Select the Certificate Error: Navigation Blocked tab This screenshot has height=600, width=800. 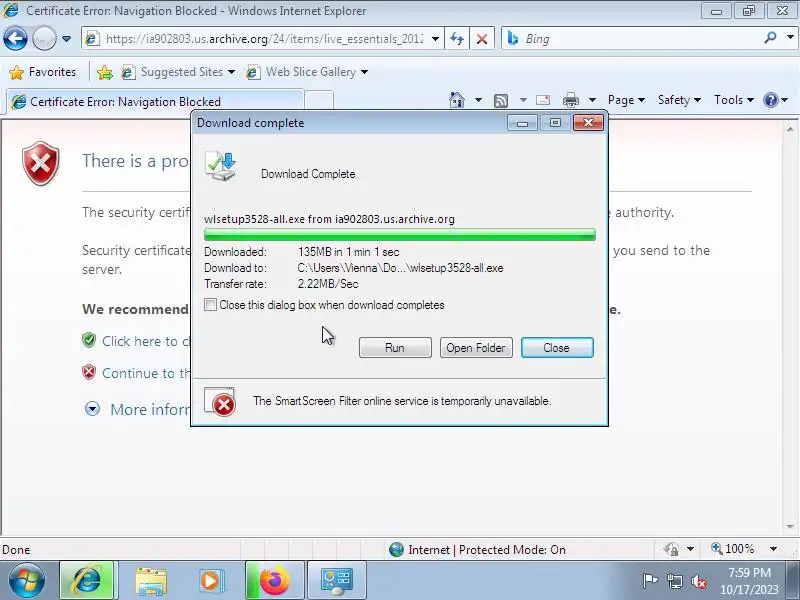pos(155,101)
